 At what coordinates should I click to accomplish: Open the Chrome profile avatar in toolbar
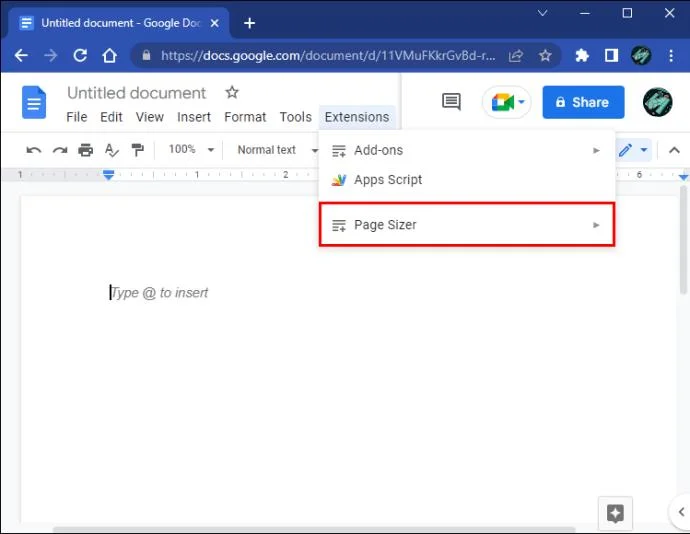pyautogui.click(x=641, y=55)
